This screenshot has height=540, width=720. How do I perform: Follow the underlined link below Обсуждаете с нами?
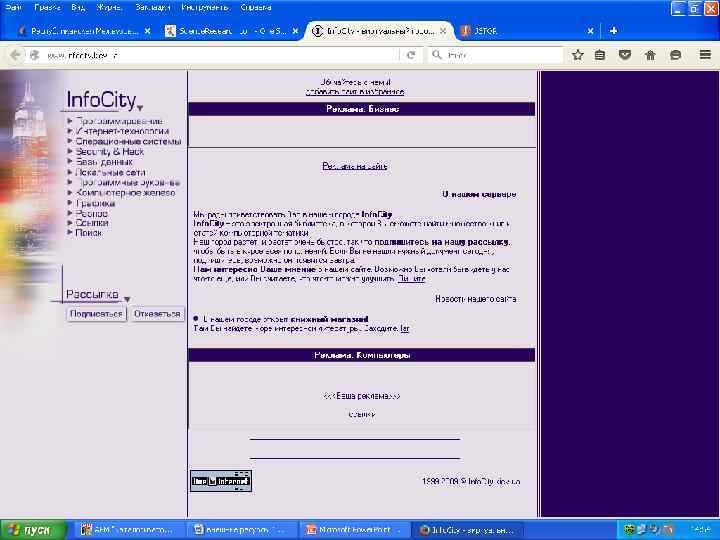(355, 92)
